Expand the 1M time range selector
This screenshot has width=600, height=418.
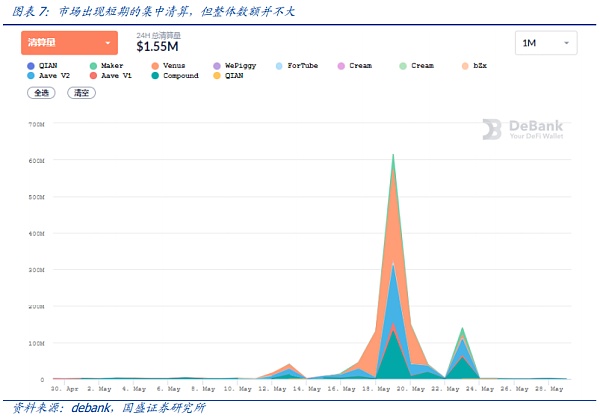click(x=546, y=43)
